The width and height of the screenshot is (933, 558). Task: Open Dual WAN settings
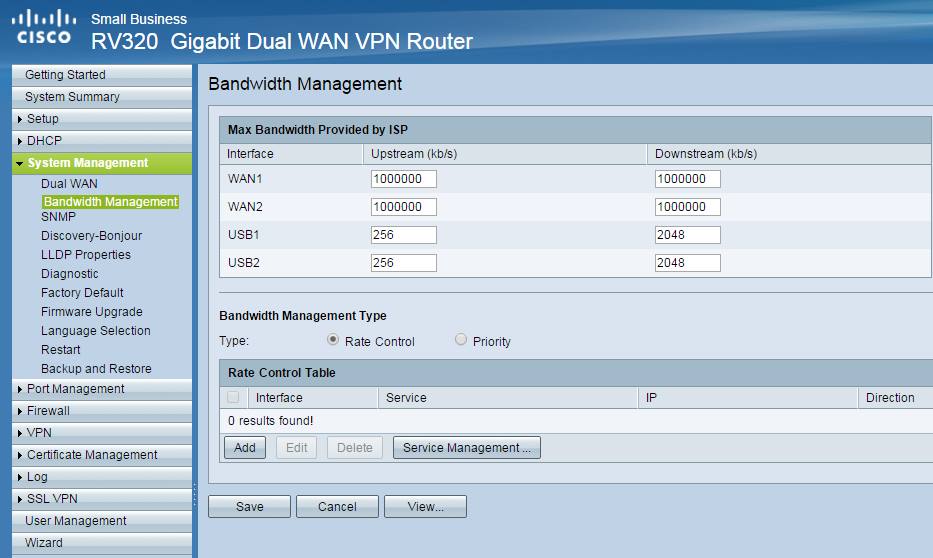[x=69, y=184]
